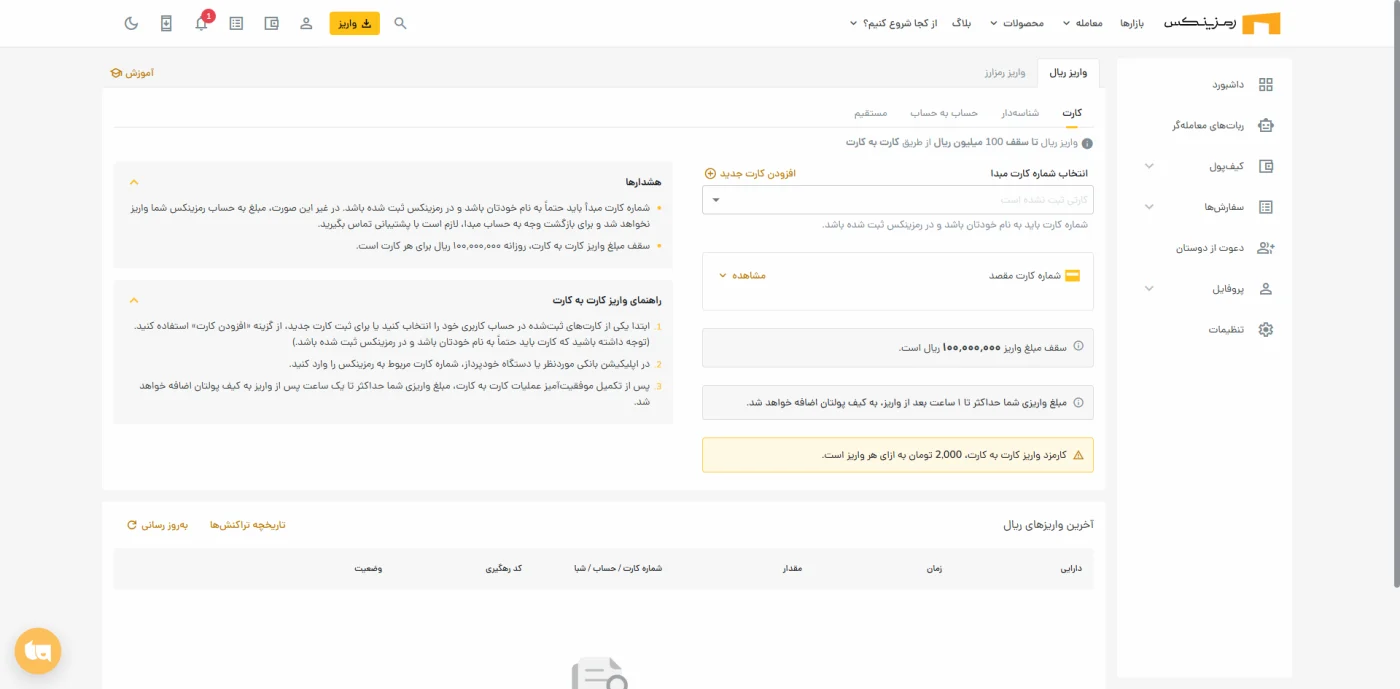
Task: Switch to the مستقیم sub-tab
Action: [x=871, y=113]
